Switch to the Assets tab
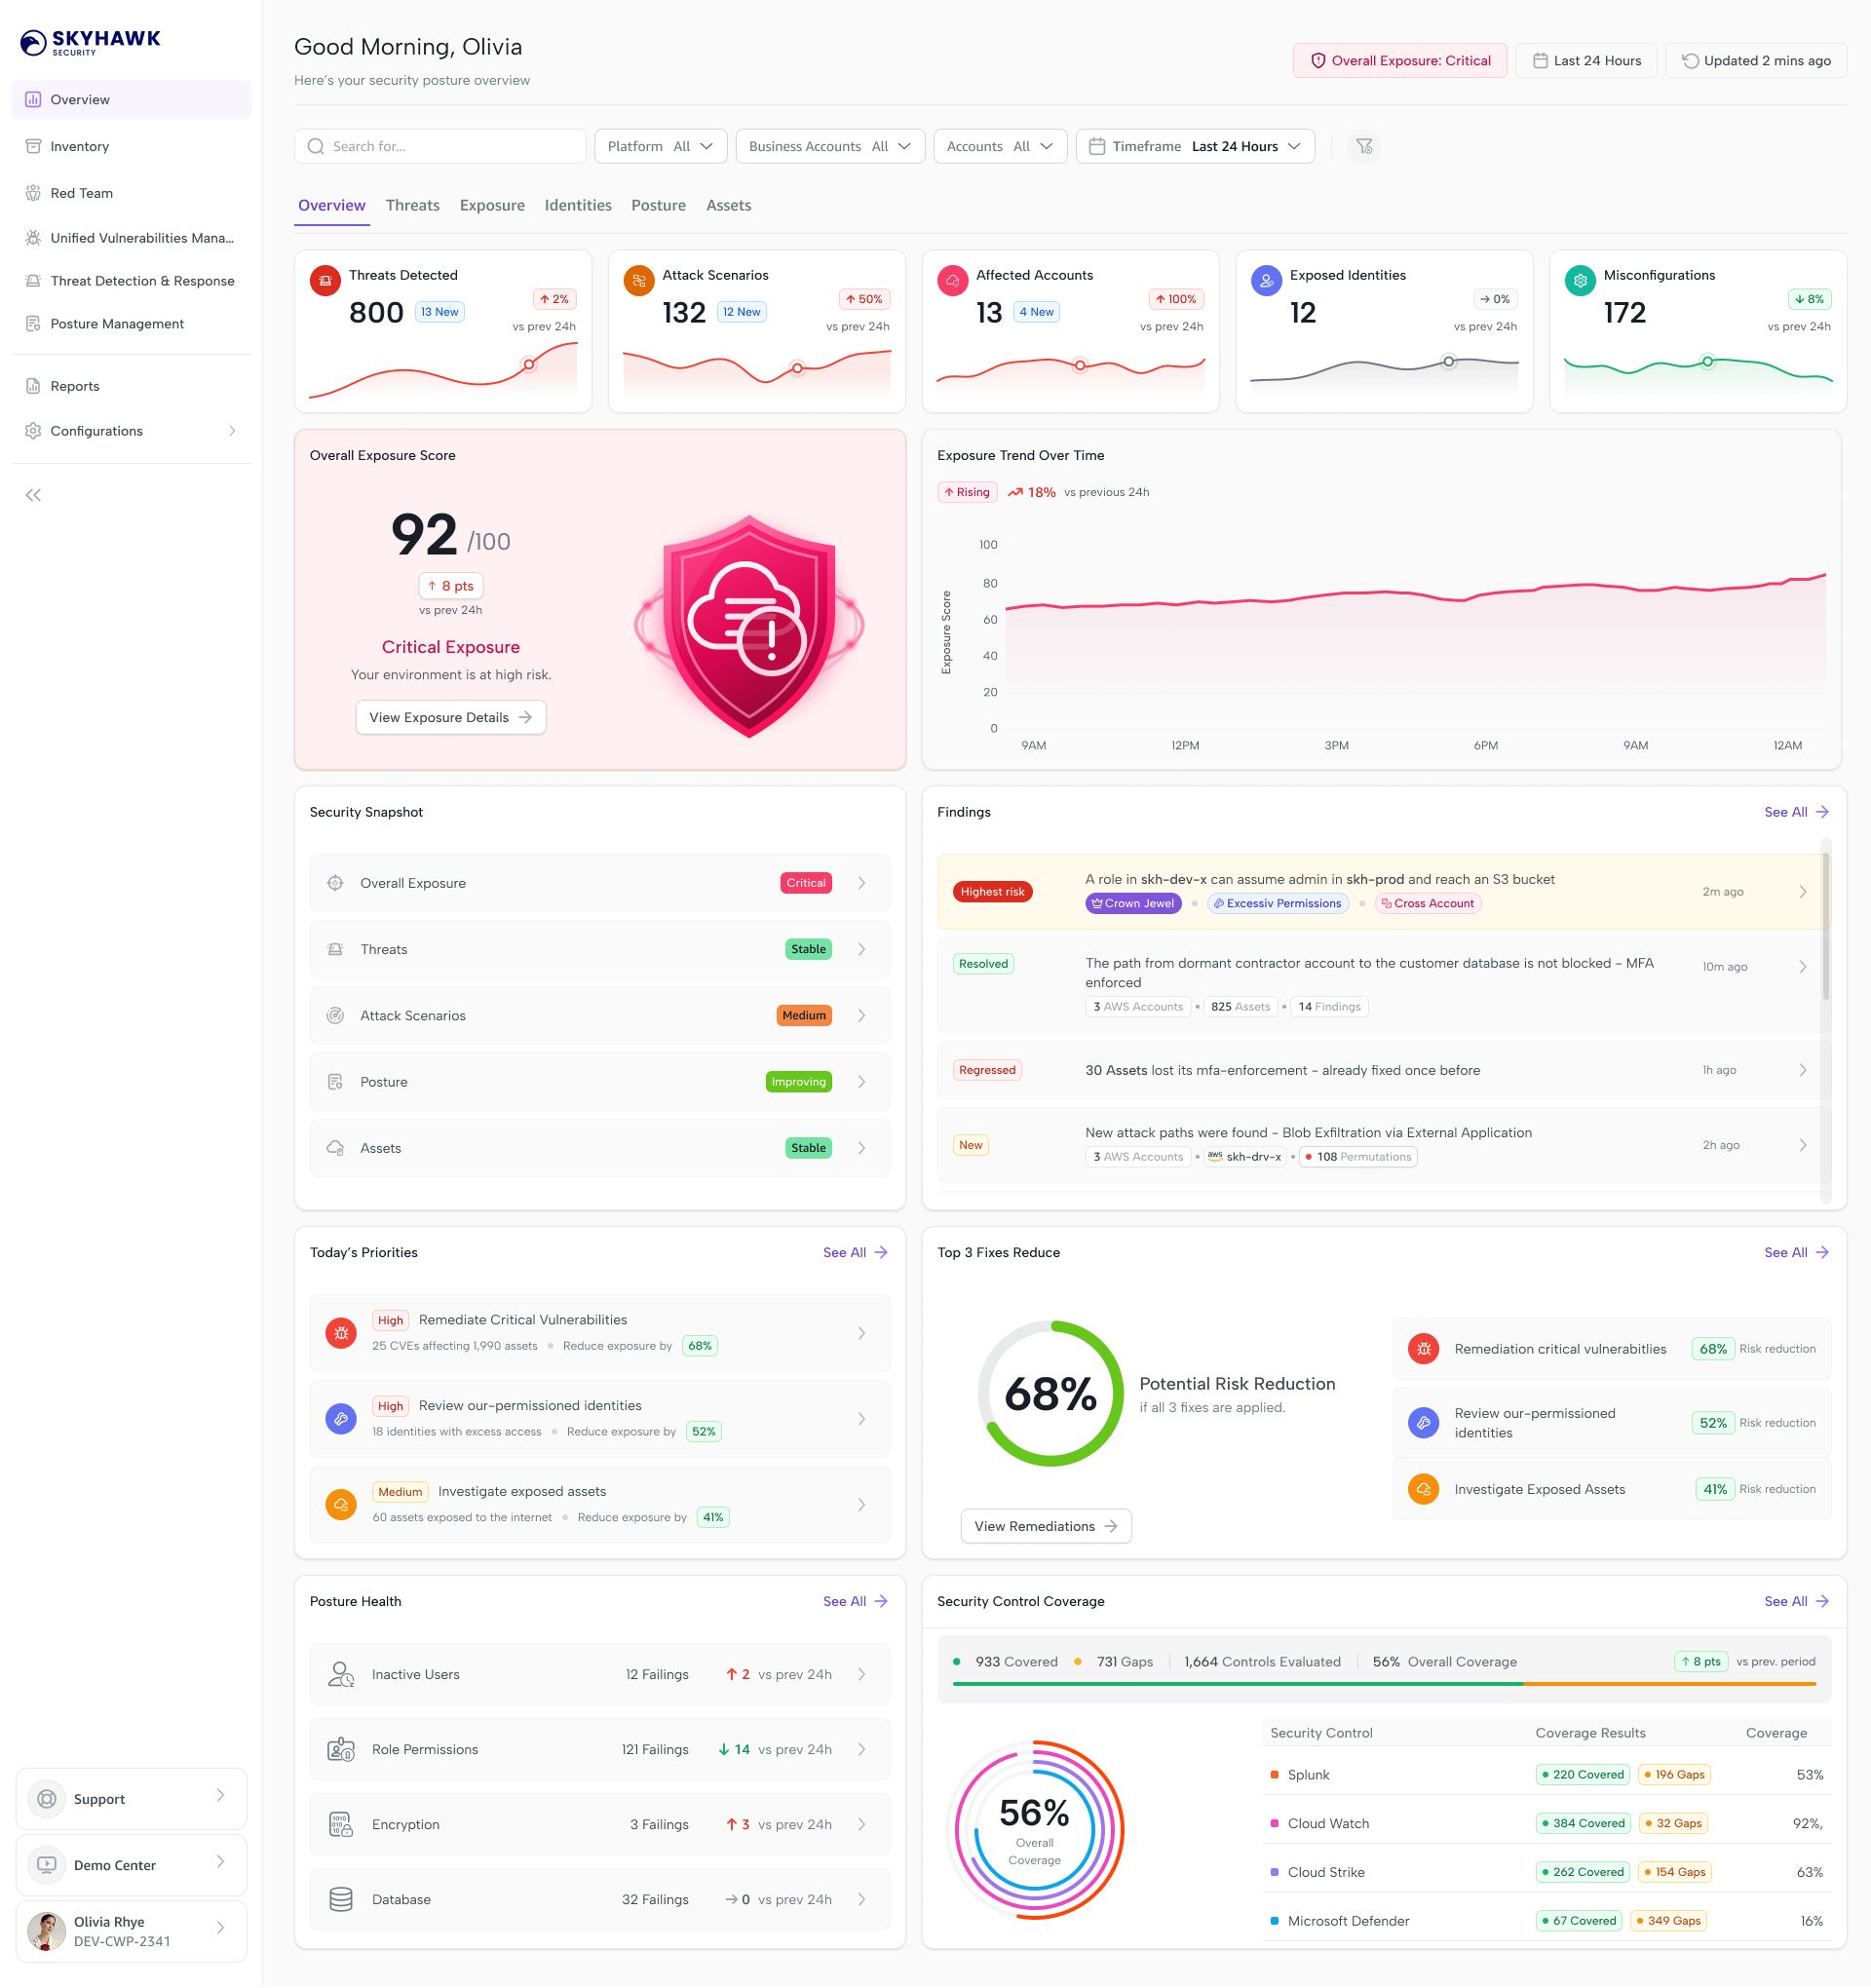 point(728,205)
